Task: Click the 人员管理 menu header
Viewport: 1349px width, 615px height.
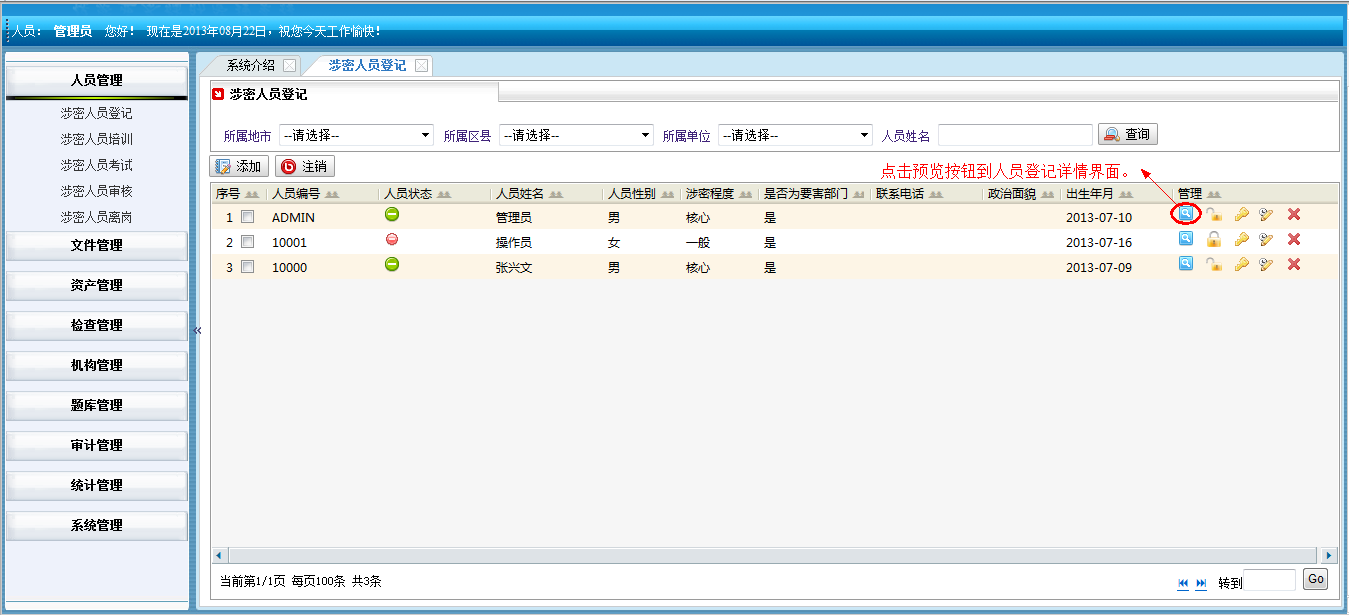Action: (96, 80)
